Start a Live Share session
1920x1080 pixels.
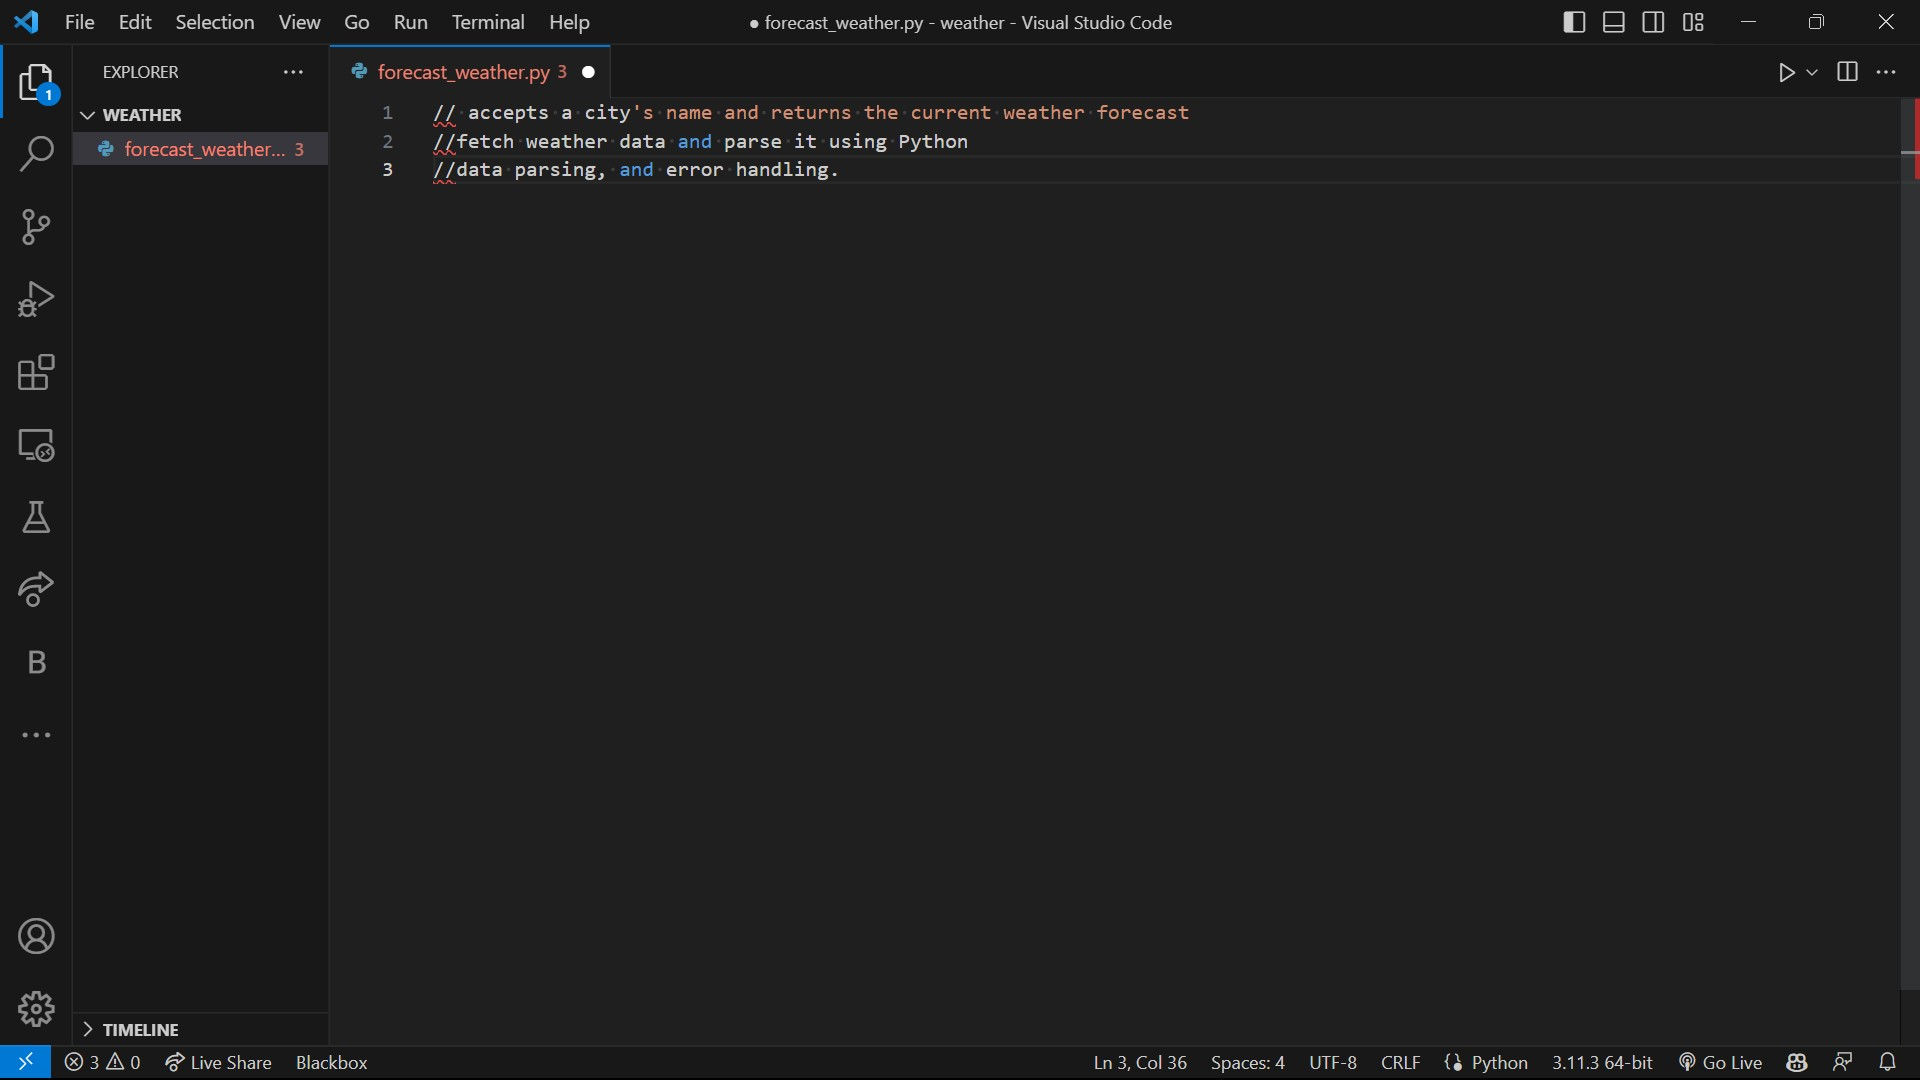click(x=219, y=1062)
